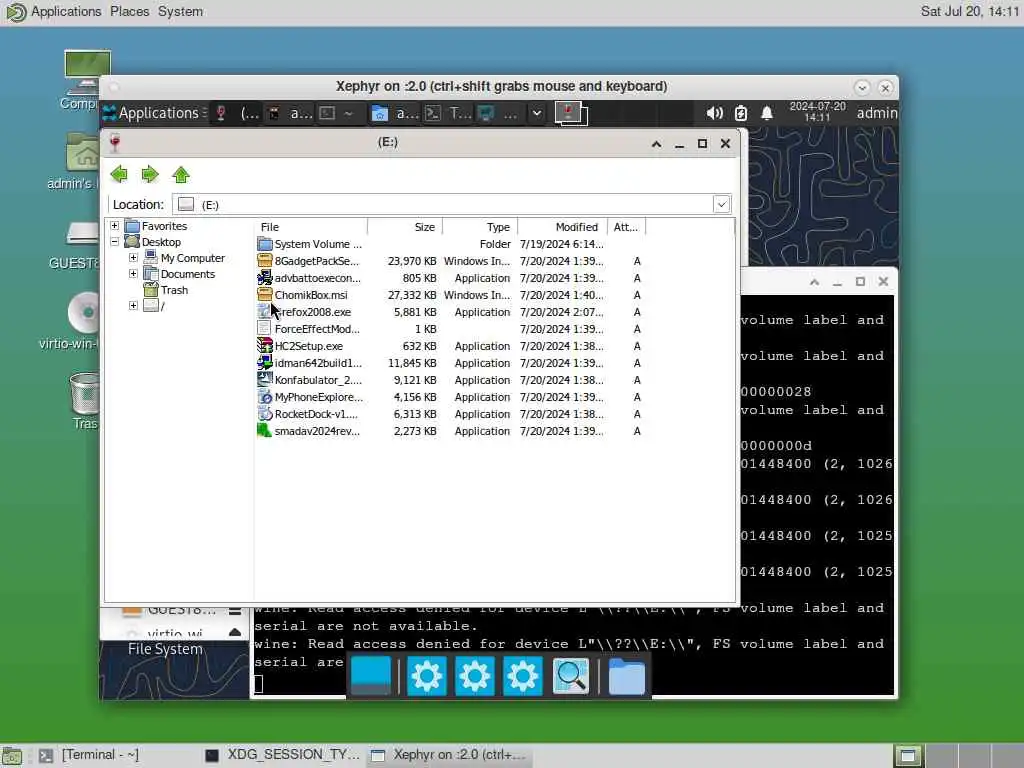Sort by the Type column header
1024x768 pixels.
(x=480, y=227)
